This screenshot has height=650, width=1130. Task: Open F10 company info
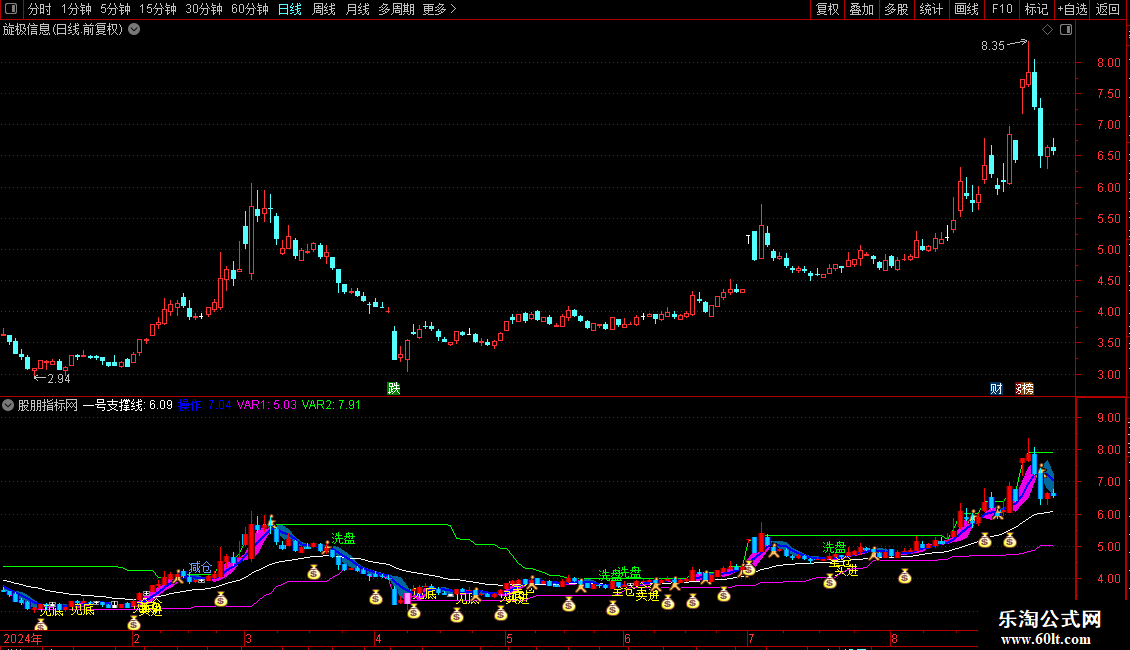[x=1002, y=9]
